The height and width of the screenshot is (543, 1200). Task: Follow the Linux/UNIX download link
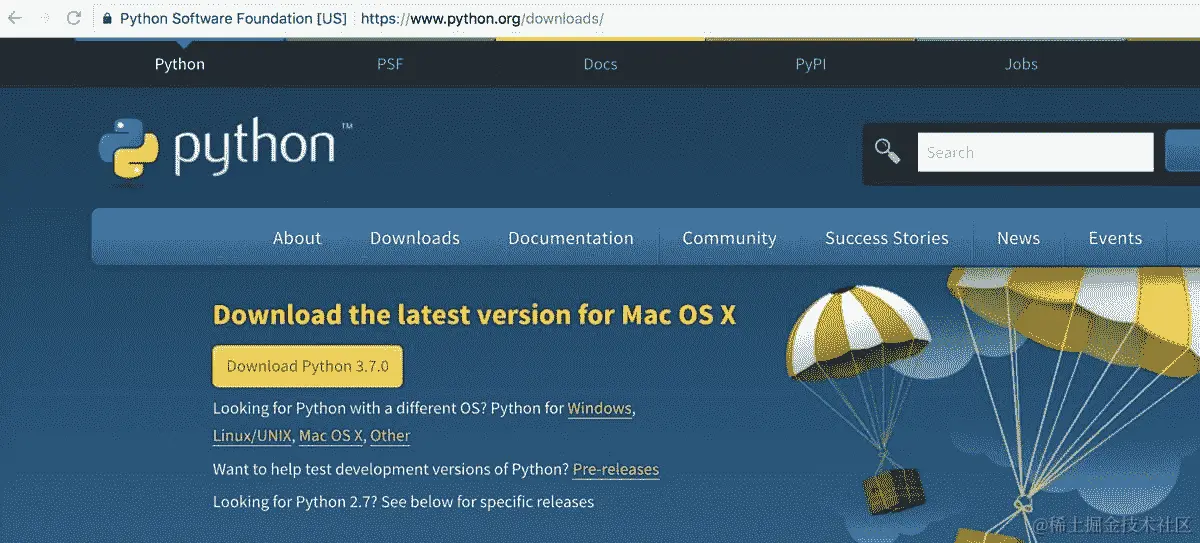click(252, 436)
